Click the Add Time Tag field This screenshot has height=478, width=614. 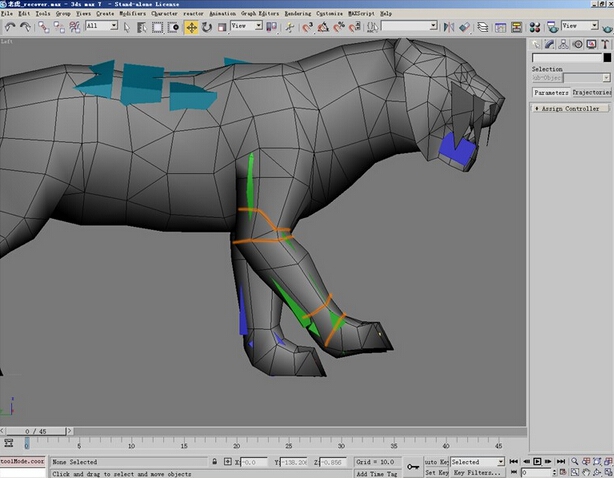tap(377, 473)
